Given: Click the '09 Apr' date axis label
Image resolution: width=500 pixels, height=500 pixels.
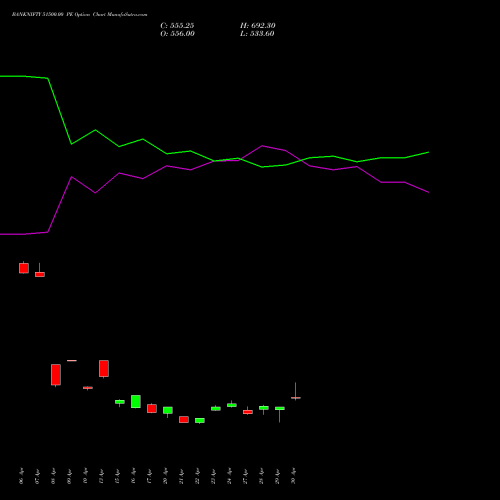Looking at the screenshot, I should [x=70, y=476].
